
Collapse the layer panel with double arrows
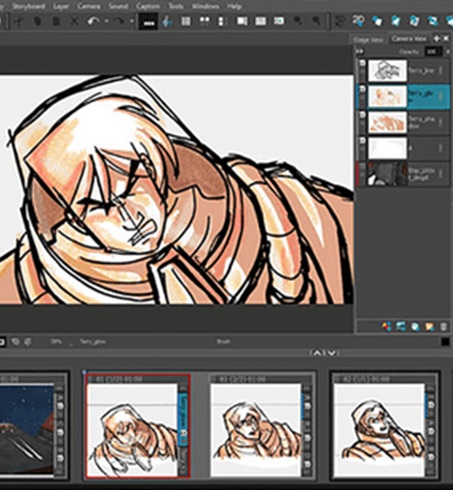360,52
